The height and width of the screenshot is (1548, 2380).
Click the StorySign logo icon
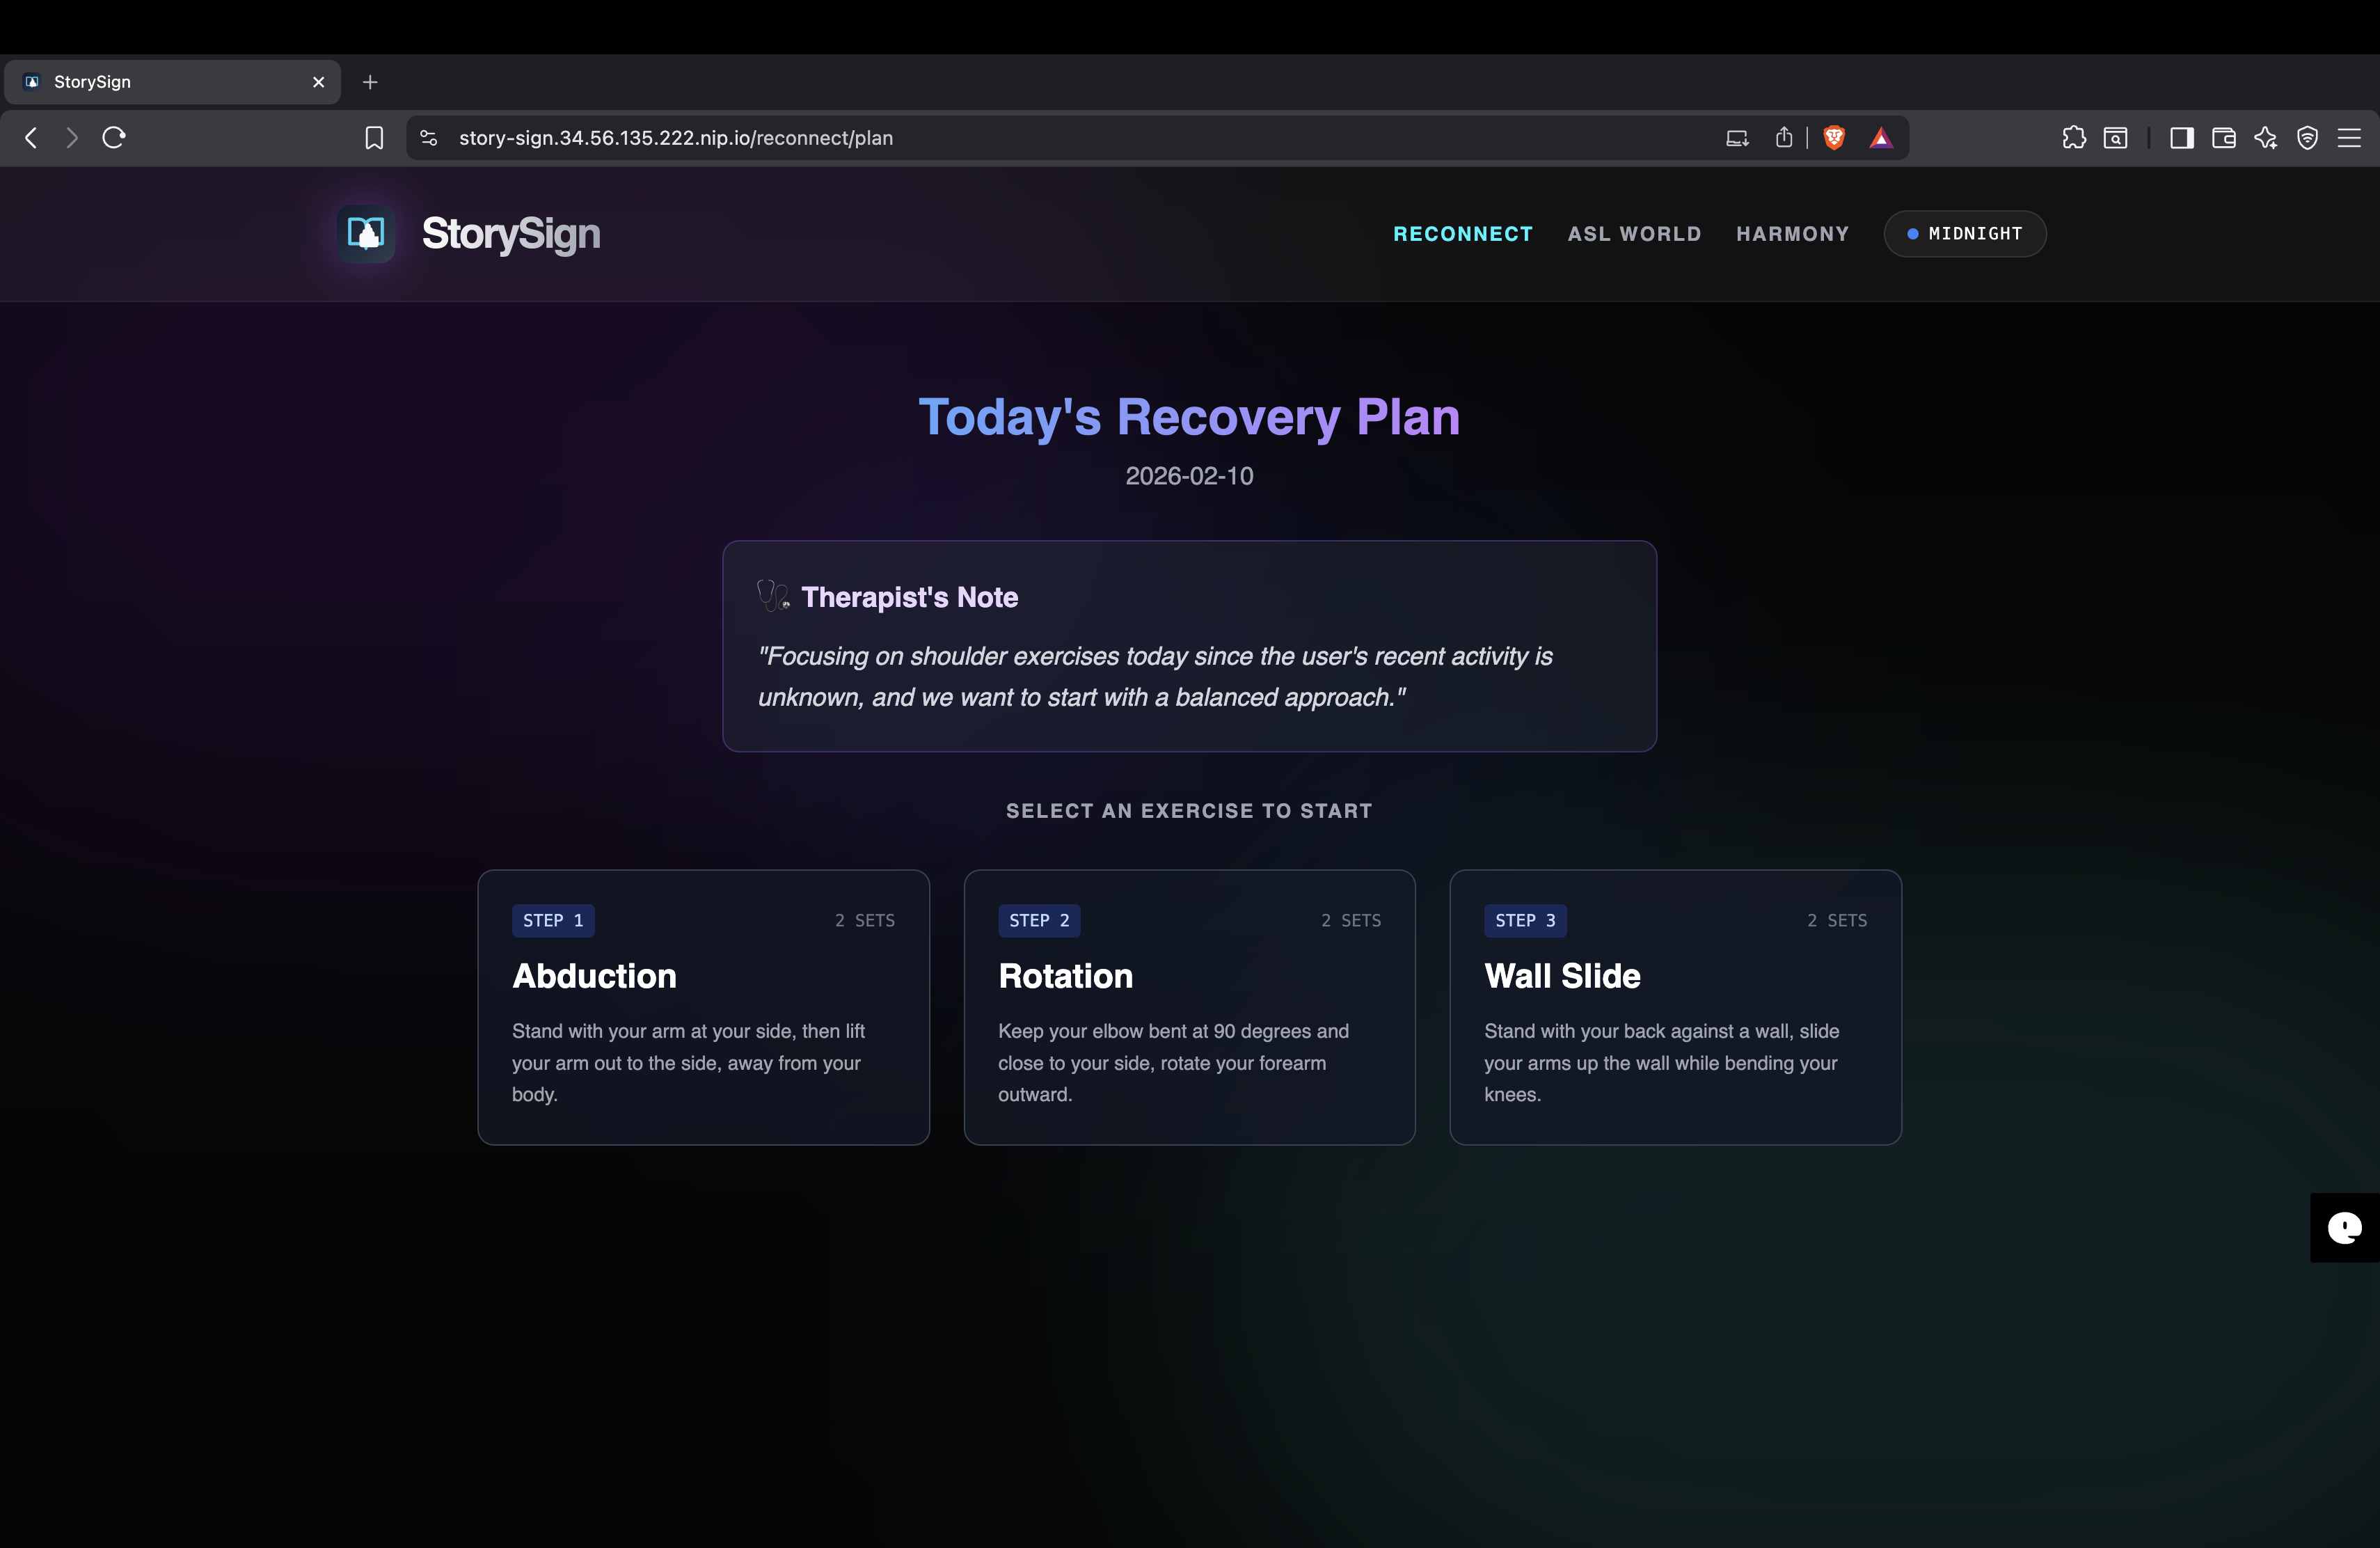click(366, 234)
